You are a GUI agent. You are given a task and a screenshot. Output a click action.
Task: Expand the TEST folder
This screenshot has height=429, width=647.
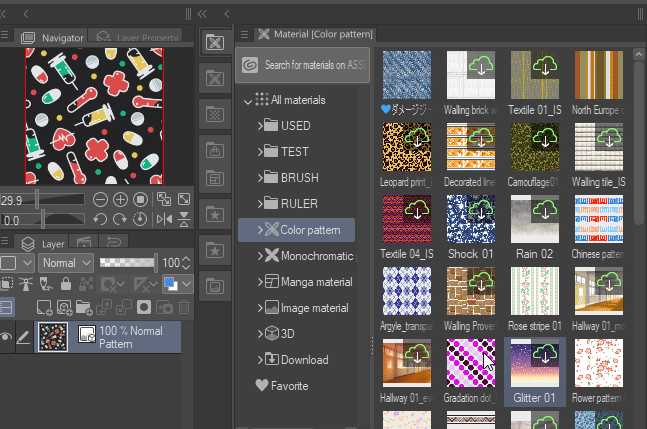coord(260,151)
